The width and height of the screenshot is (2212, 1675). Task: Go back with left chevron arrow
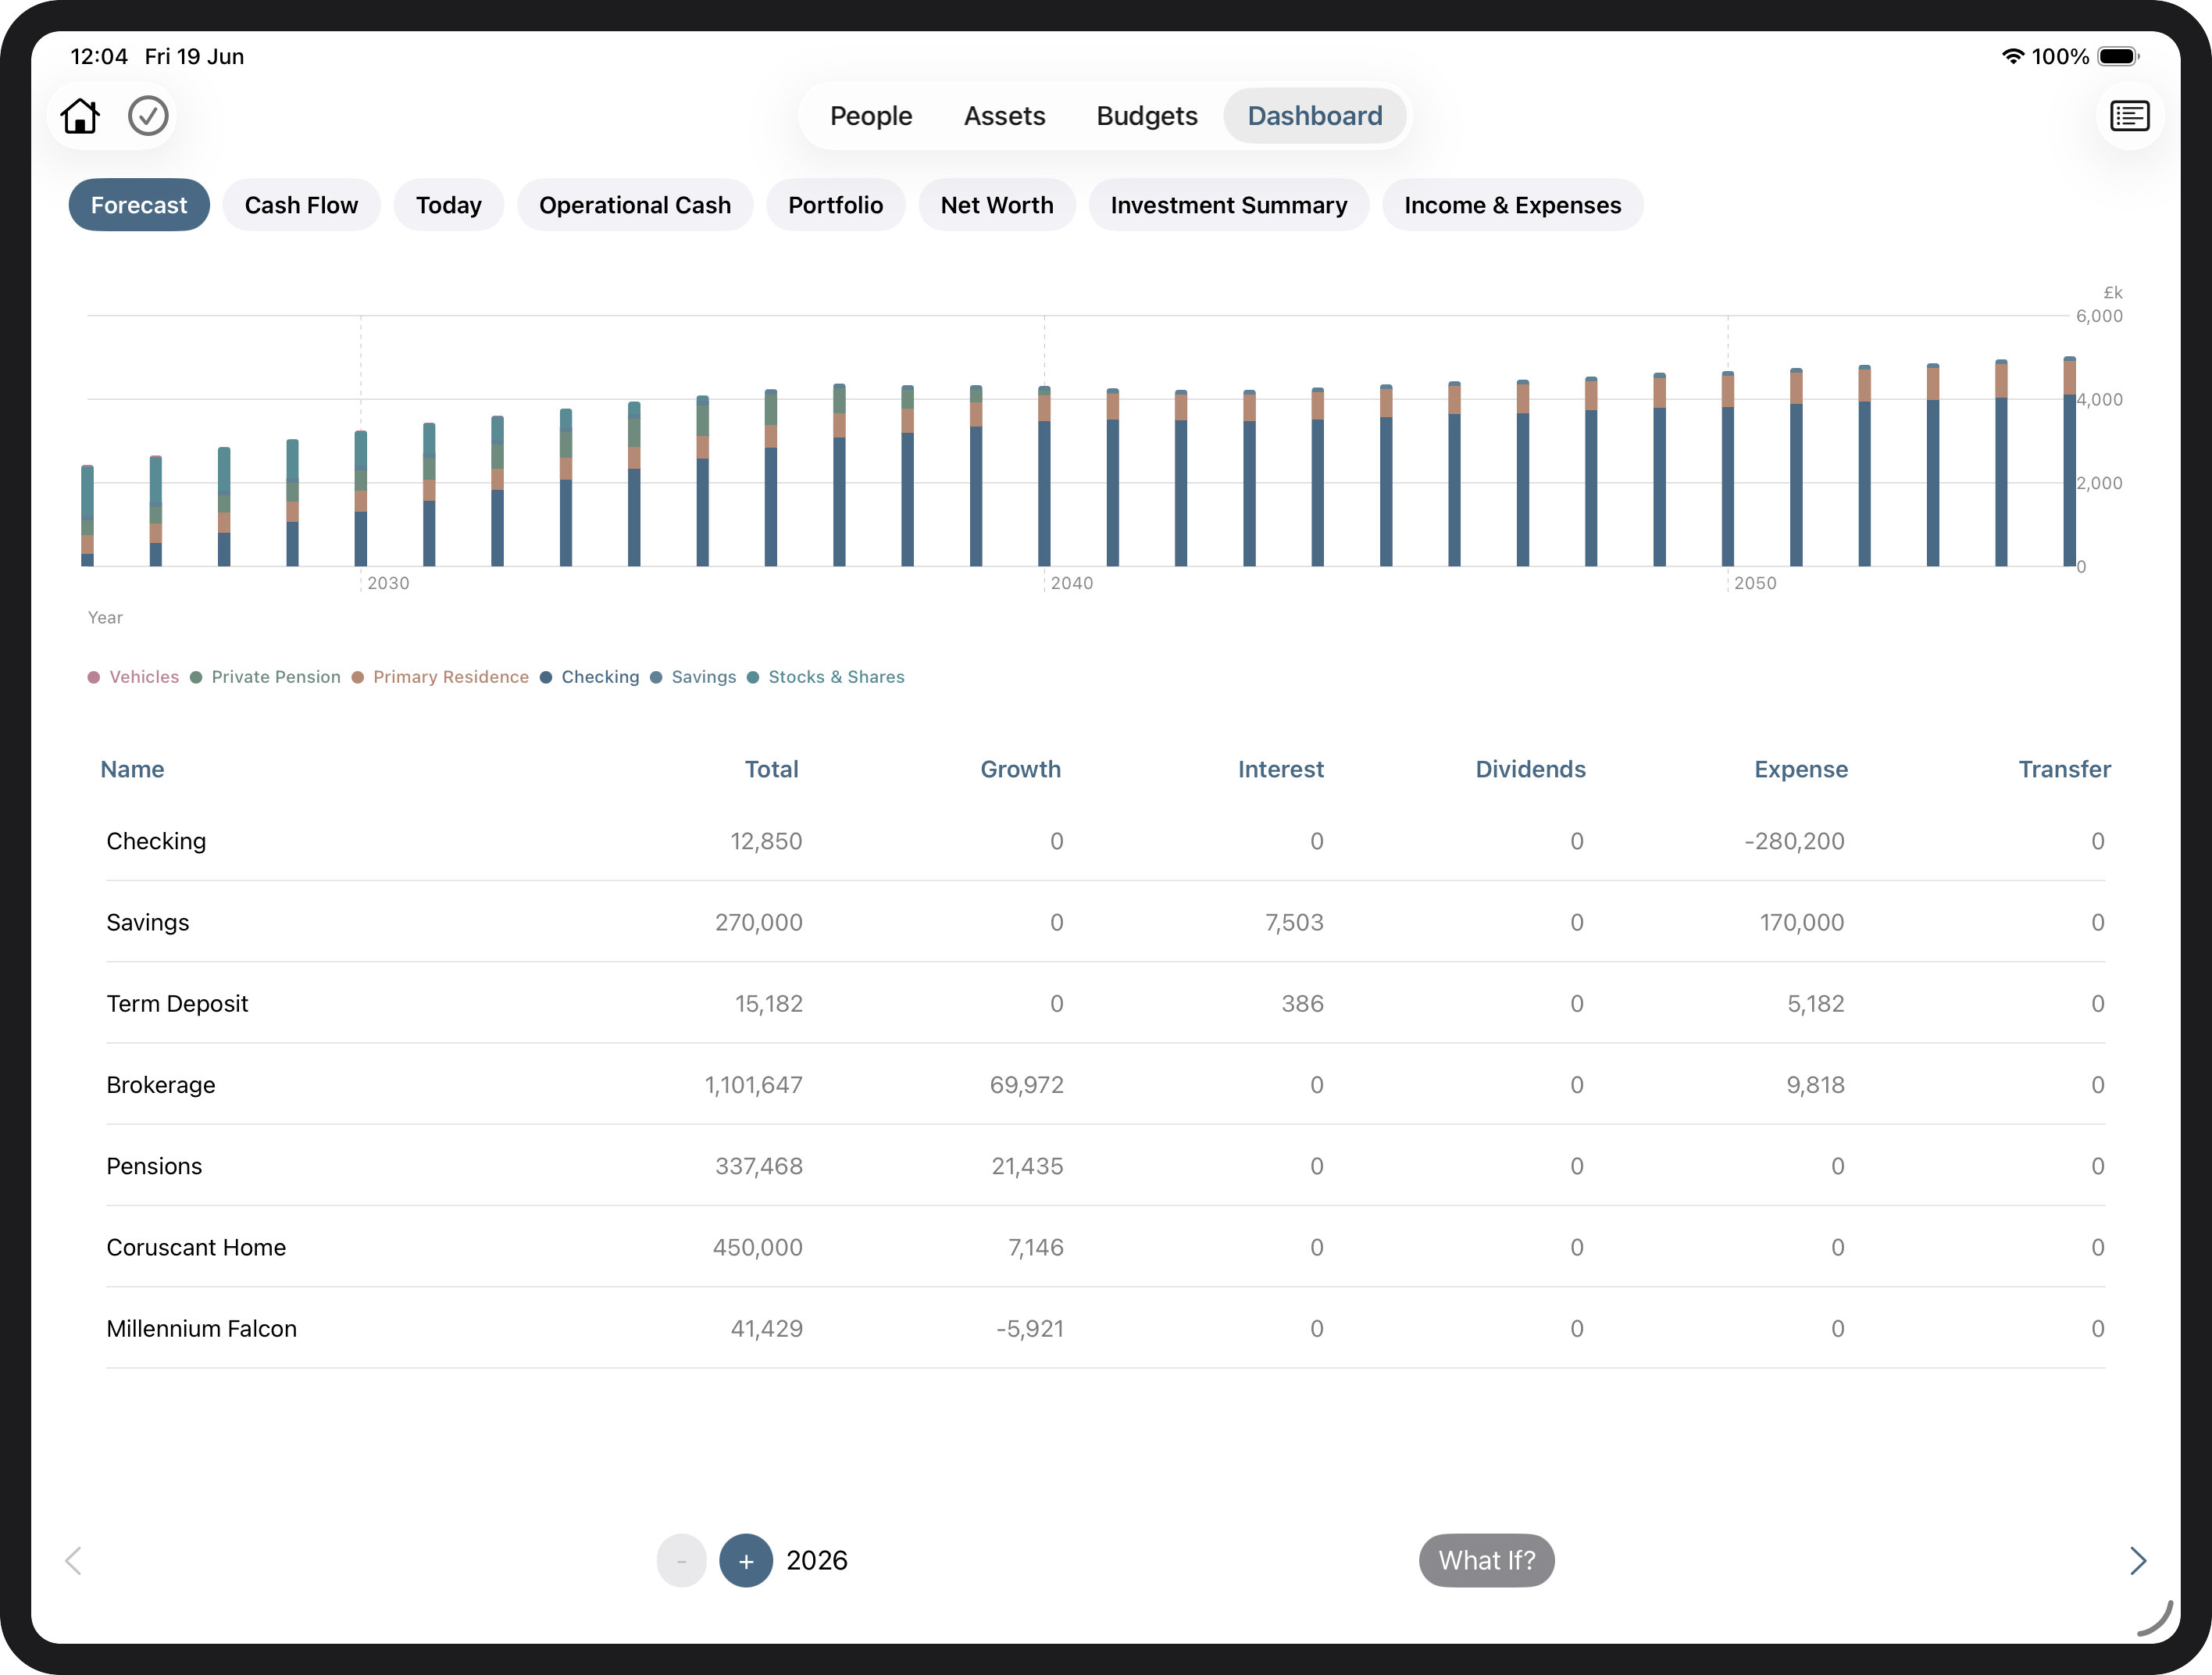click(x=73, y=1560)
